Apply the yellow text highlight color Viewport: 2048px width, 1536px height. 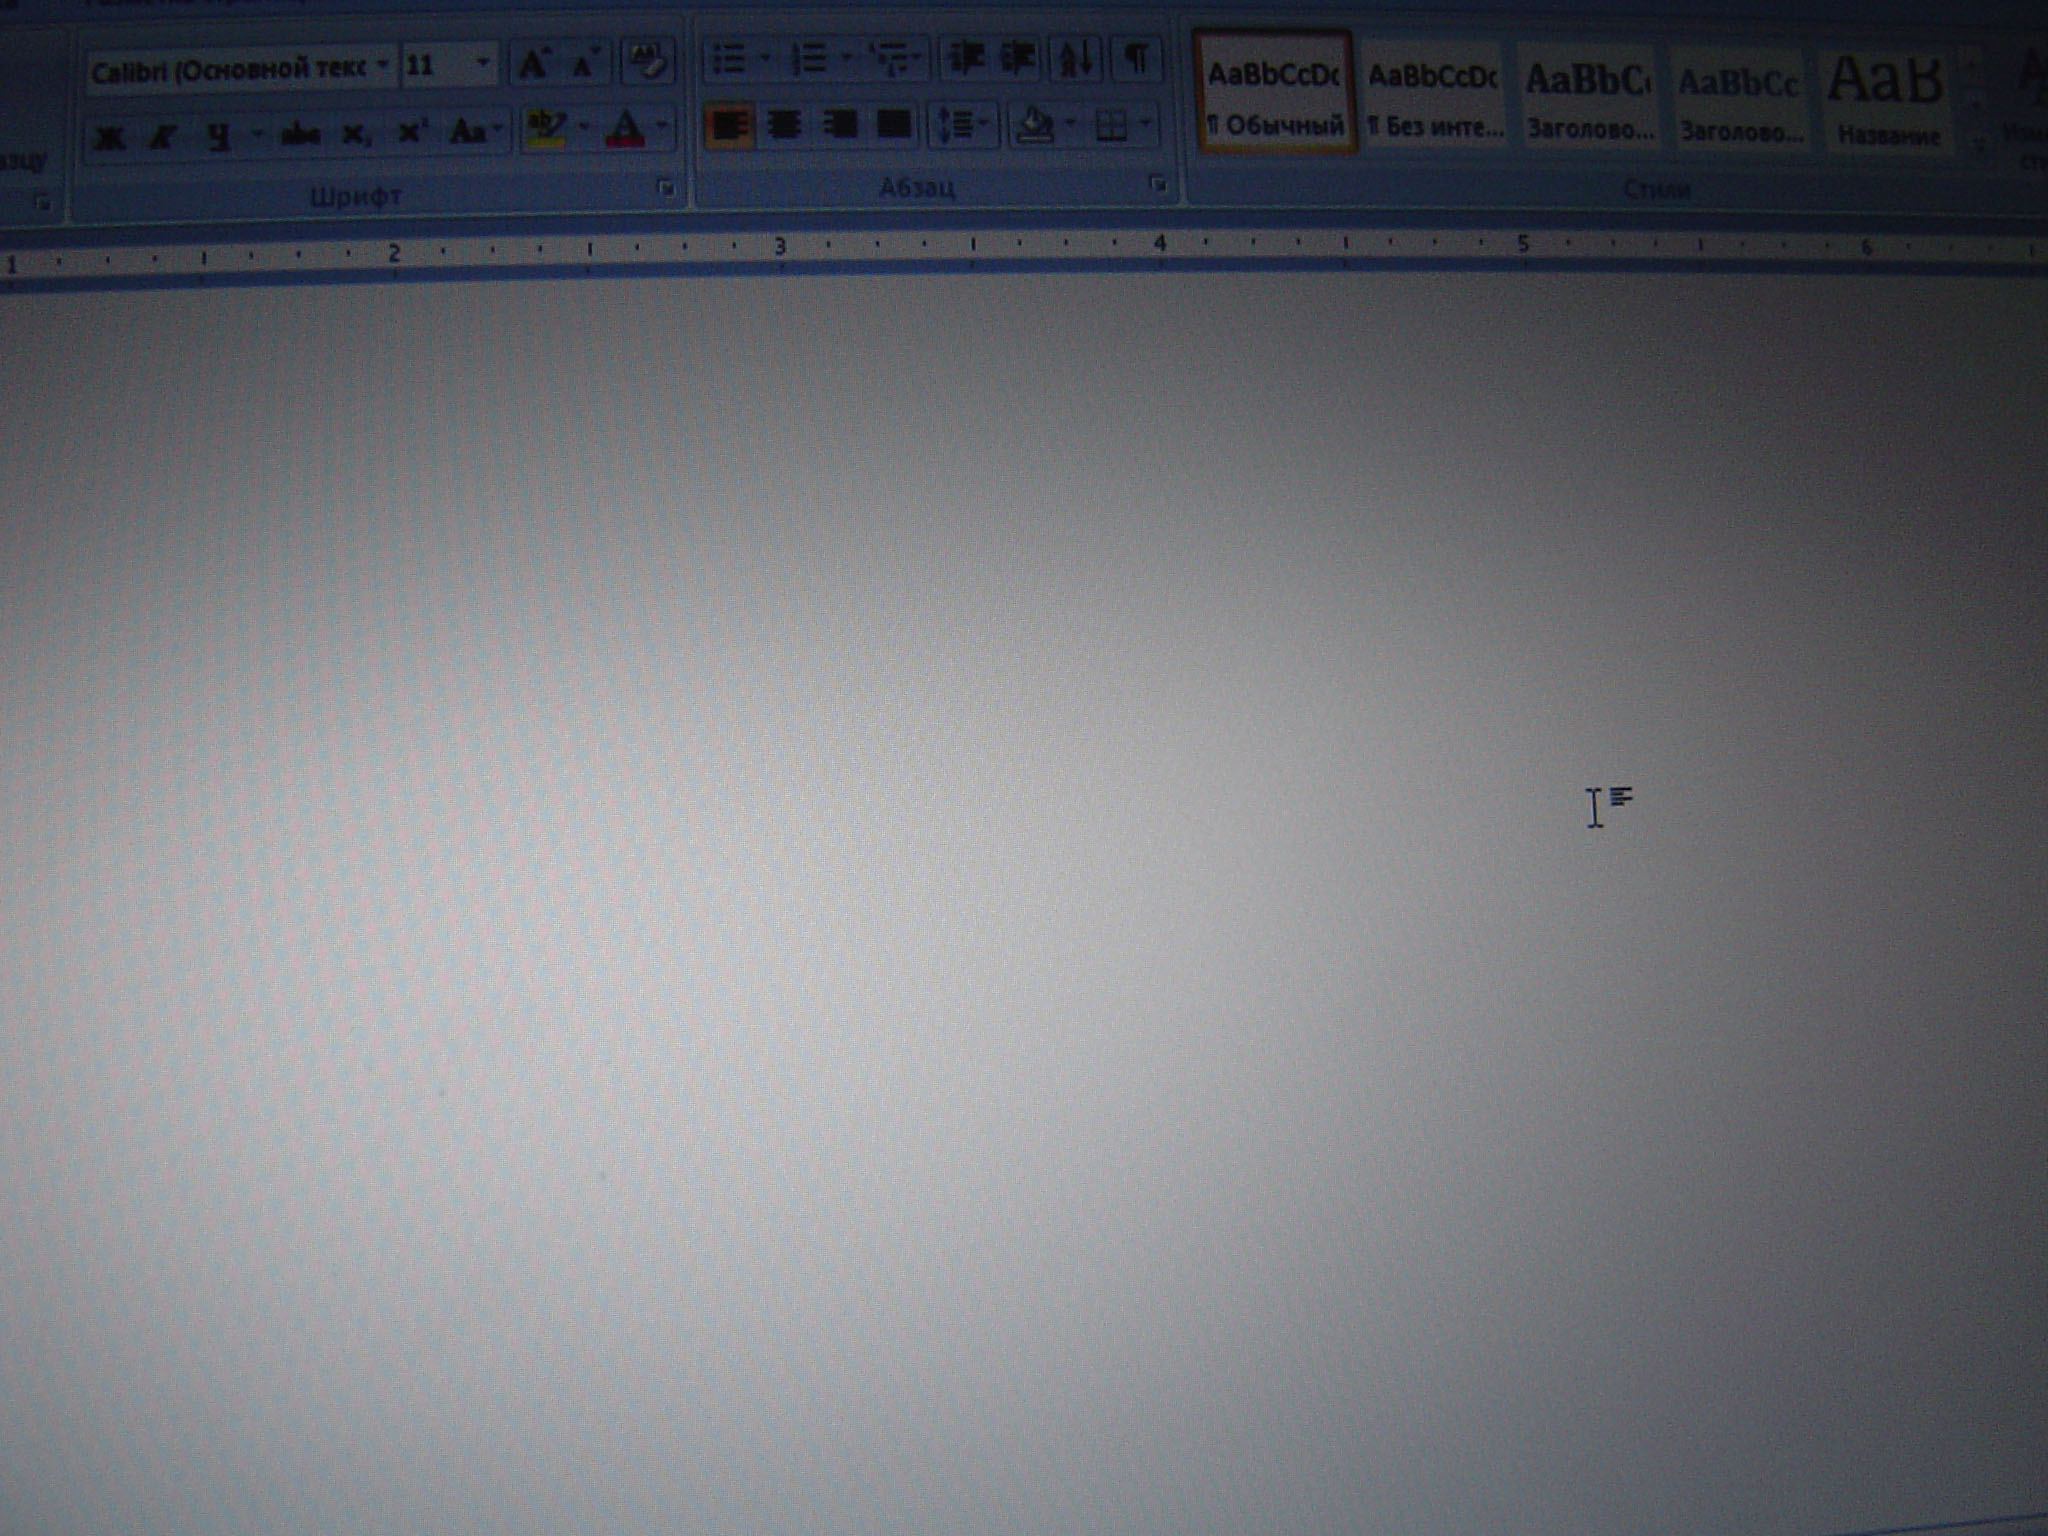[546, 129]
